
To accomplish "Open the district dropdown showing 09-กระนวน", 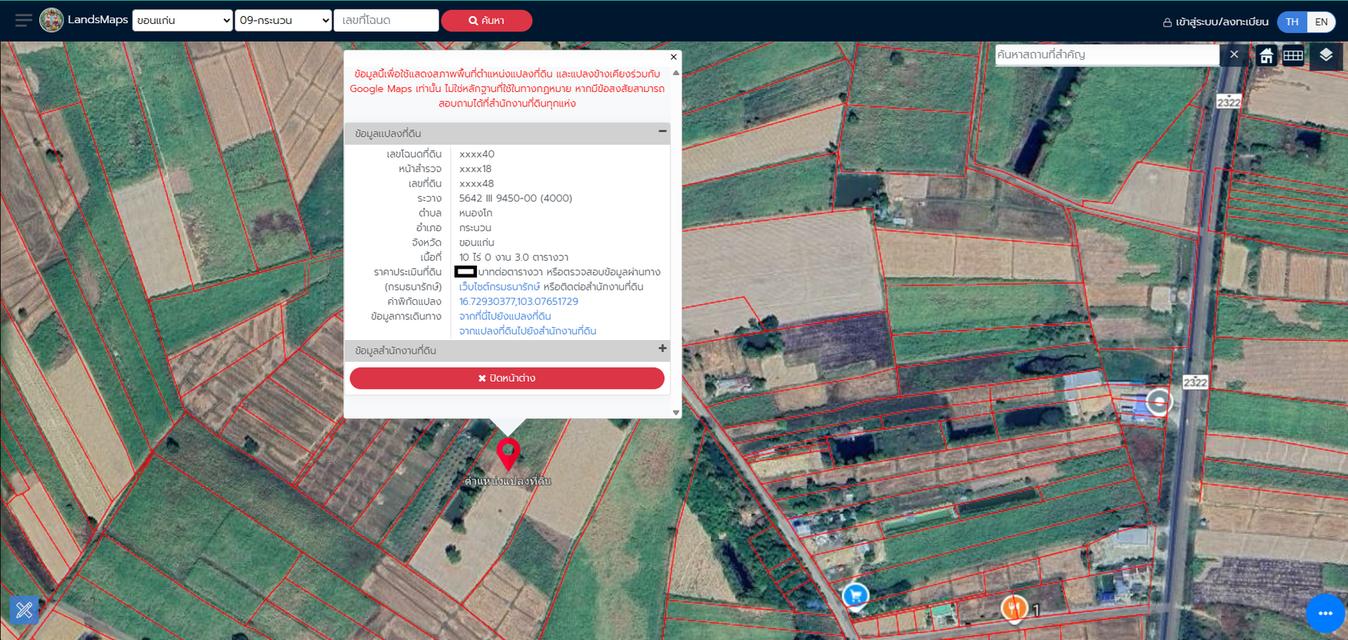I will tap(283, 20).
